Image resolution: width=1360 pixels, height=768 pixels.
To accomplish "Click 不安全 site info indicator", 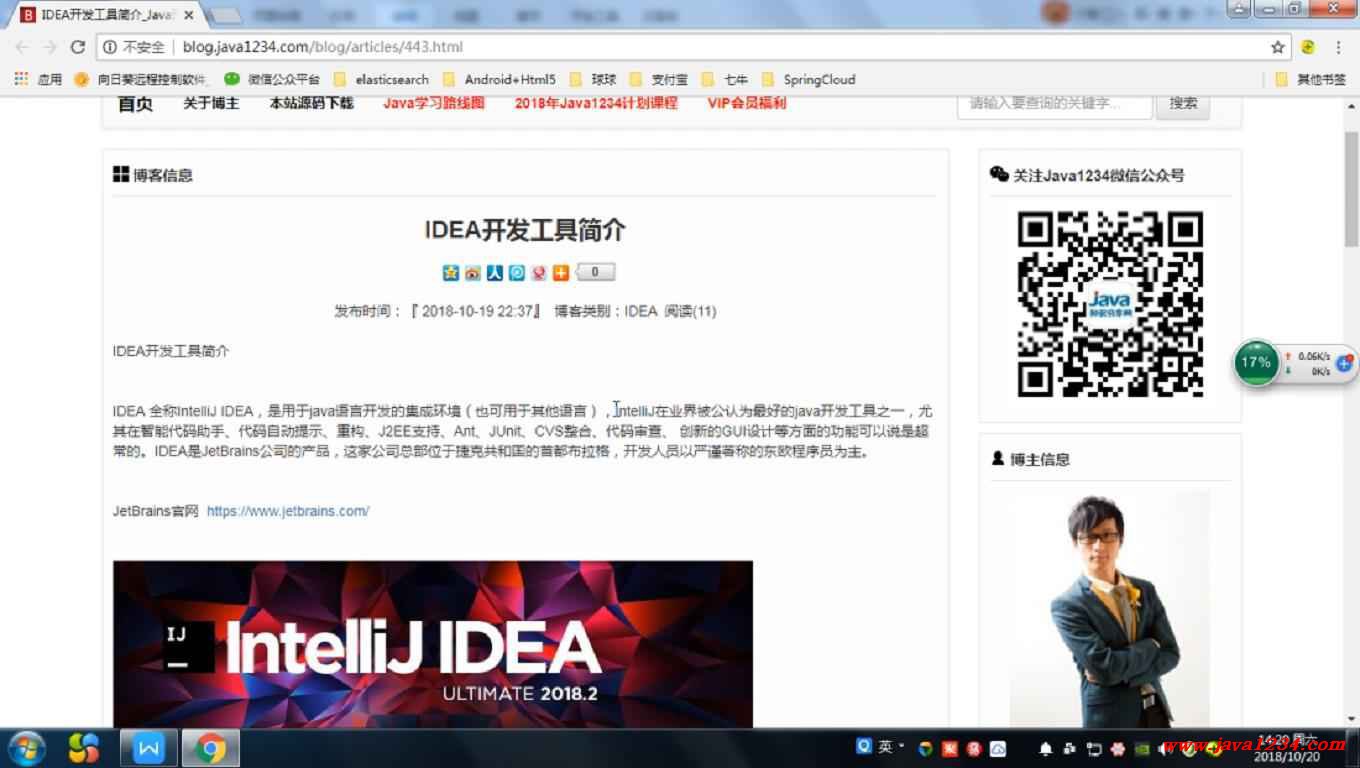I will [134, 47].
